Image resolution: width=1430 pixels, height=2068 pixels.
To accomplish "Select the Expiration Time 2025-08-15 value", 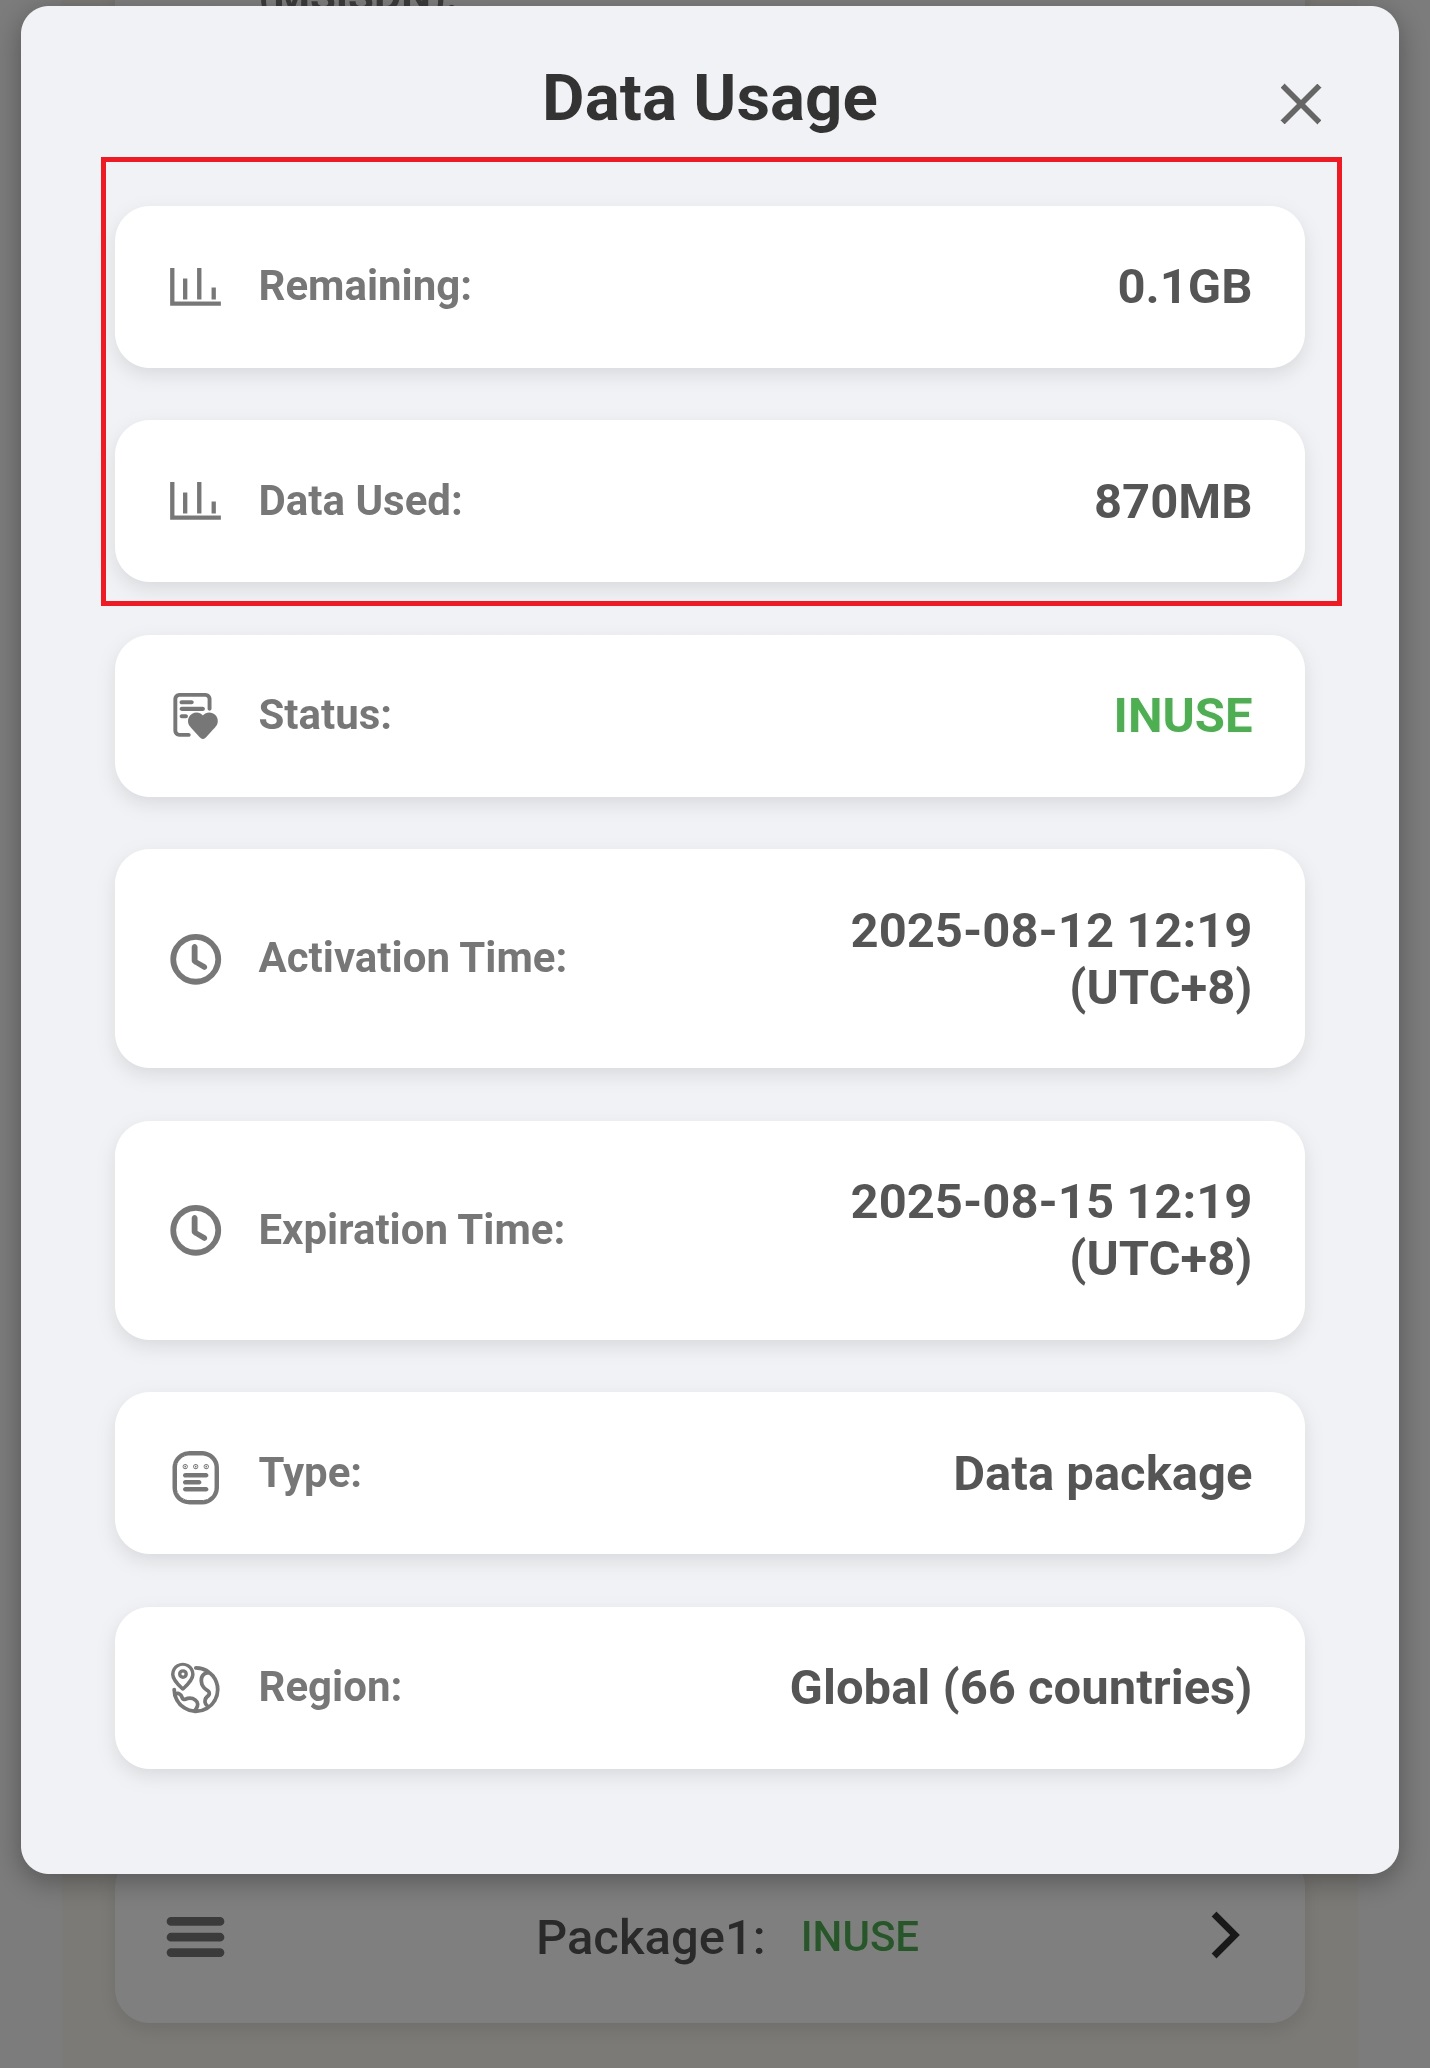I will point(1051,1230).
